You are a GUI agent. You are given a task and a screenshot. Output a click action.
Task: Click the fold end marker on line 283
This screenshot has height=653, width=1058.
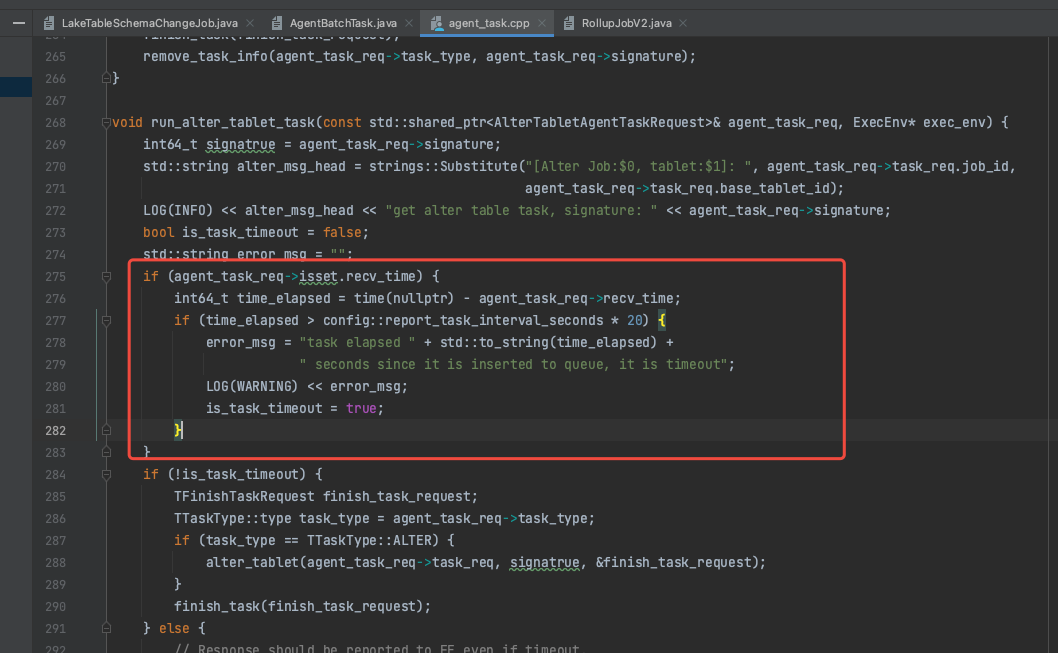tap(106, 452)
